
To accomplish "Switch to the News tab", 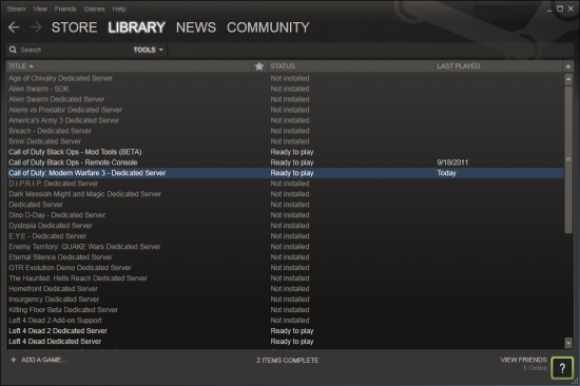I will [x=196, y=27].
